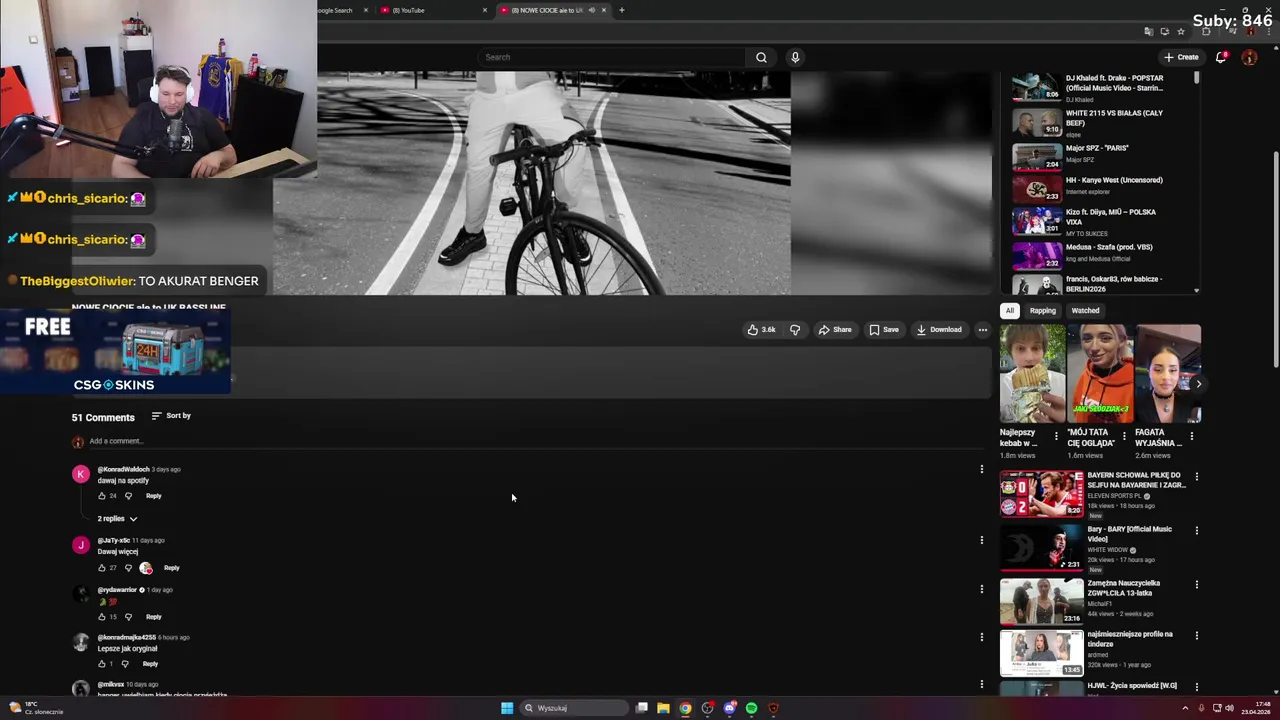Open YouTube notifications bell
This screenshot has height=720, width=1280.
pyautogui.click(x=1221, y=57)
